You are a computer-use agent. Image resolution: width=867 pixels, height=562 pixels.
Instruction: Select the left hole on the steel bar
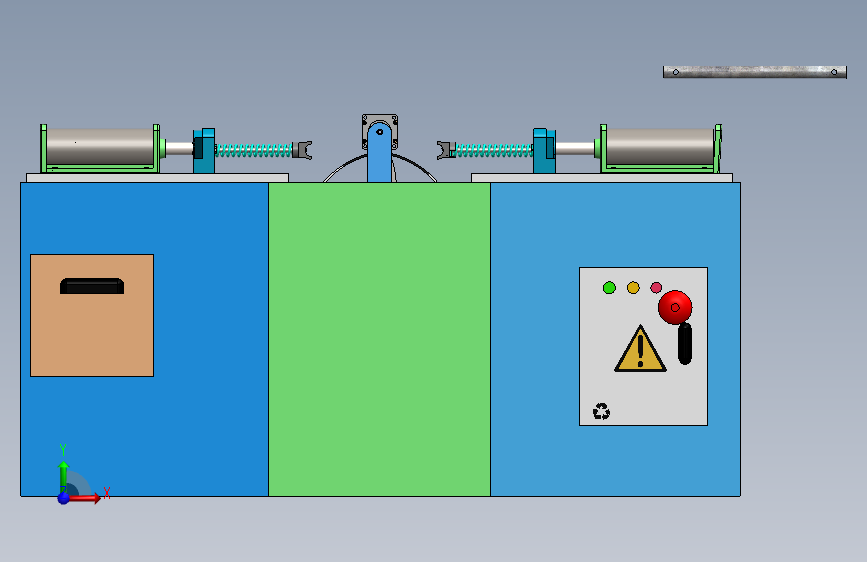pyautogui.click(x=676, y=72)
